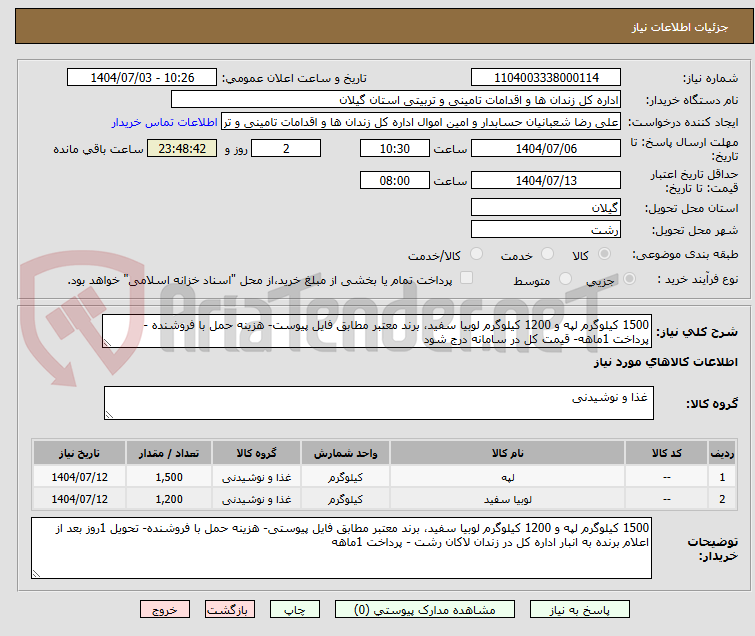Click the تاریخ نیاز column header

point(79,453)
